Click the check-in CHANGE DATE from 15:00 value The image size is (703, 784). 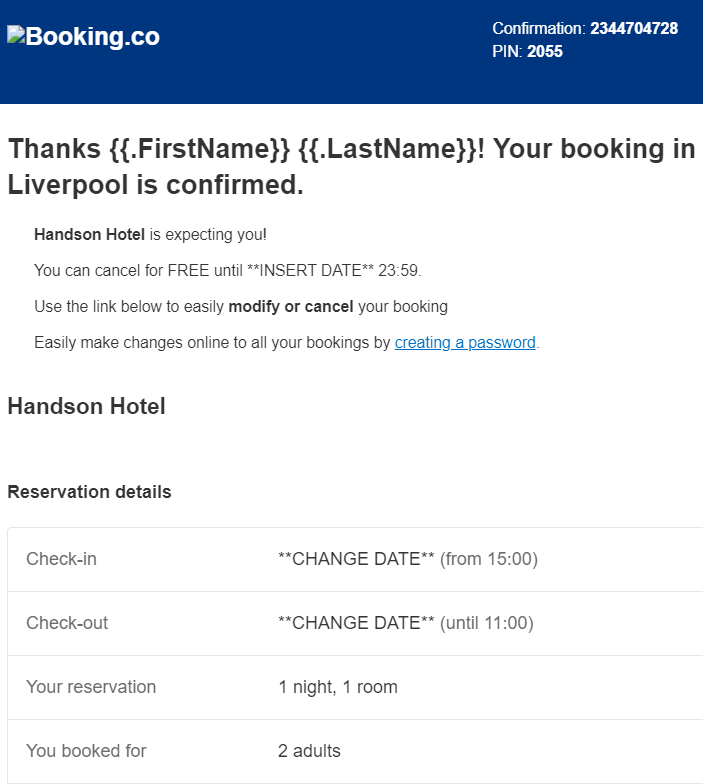tap(408, 559)
